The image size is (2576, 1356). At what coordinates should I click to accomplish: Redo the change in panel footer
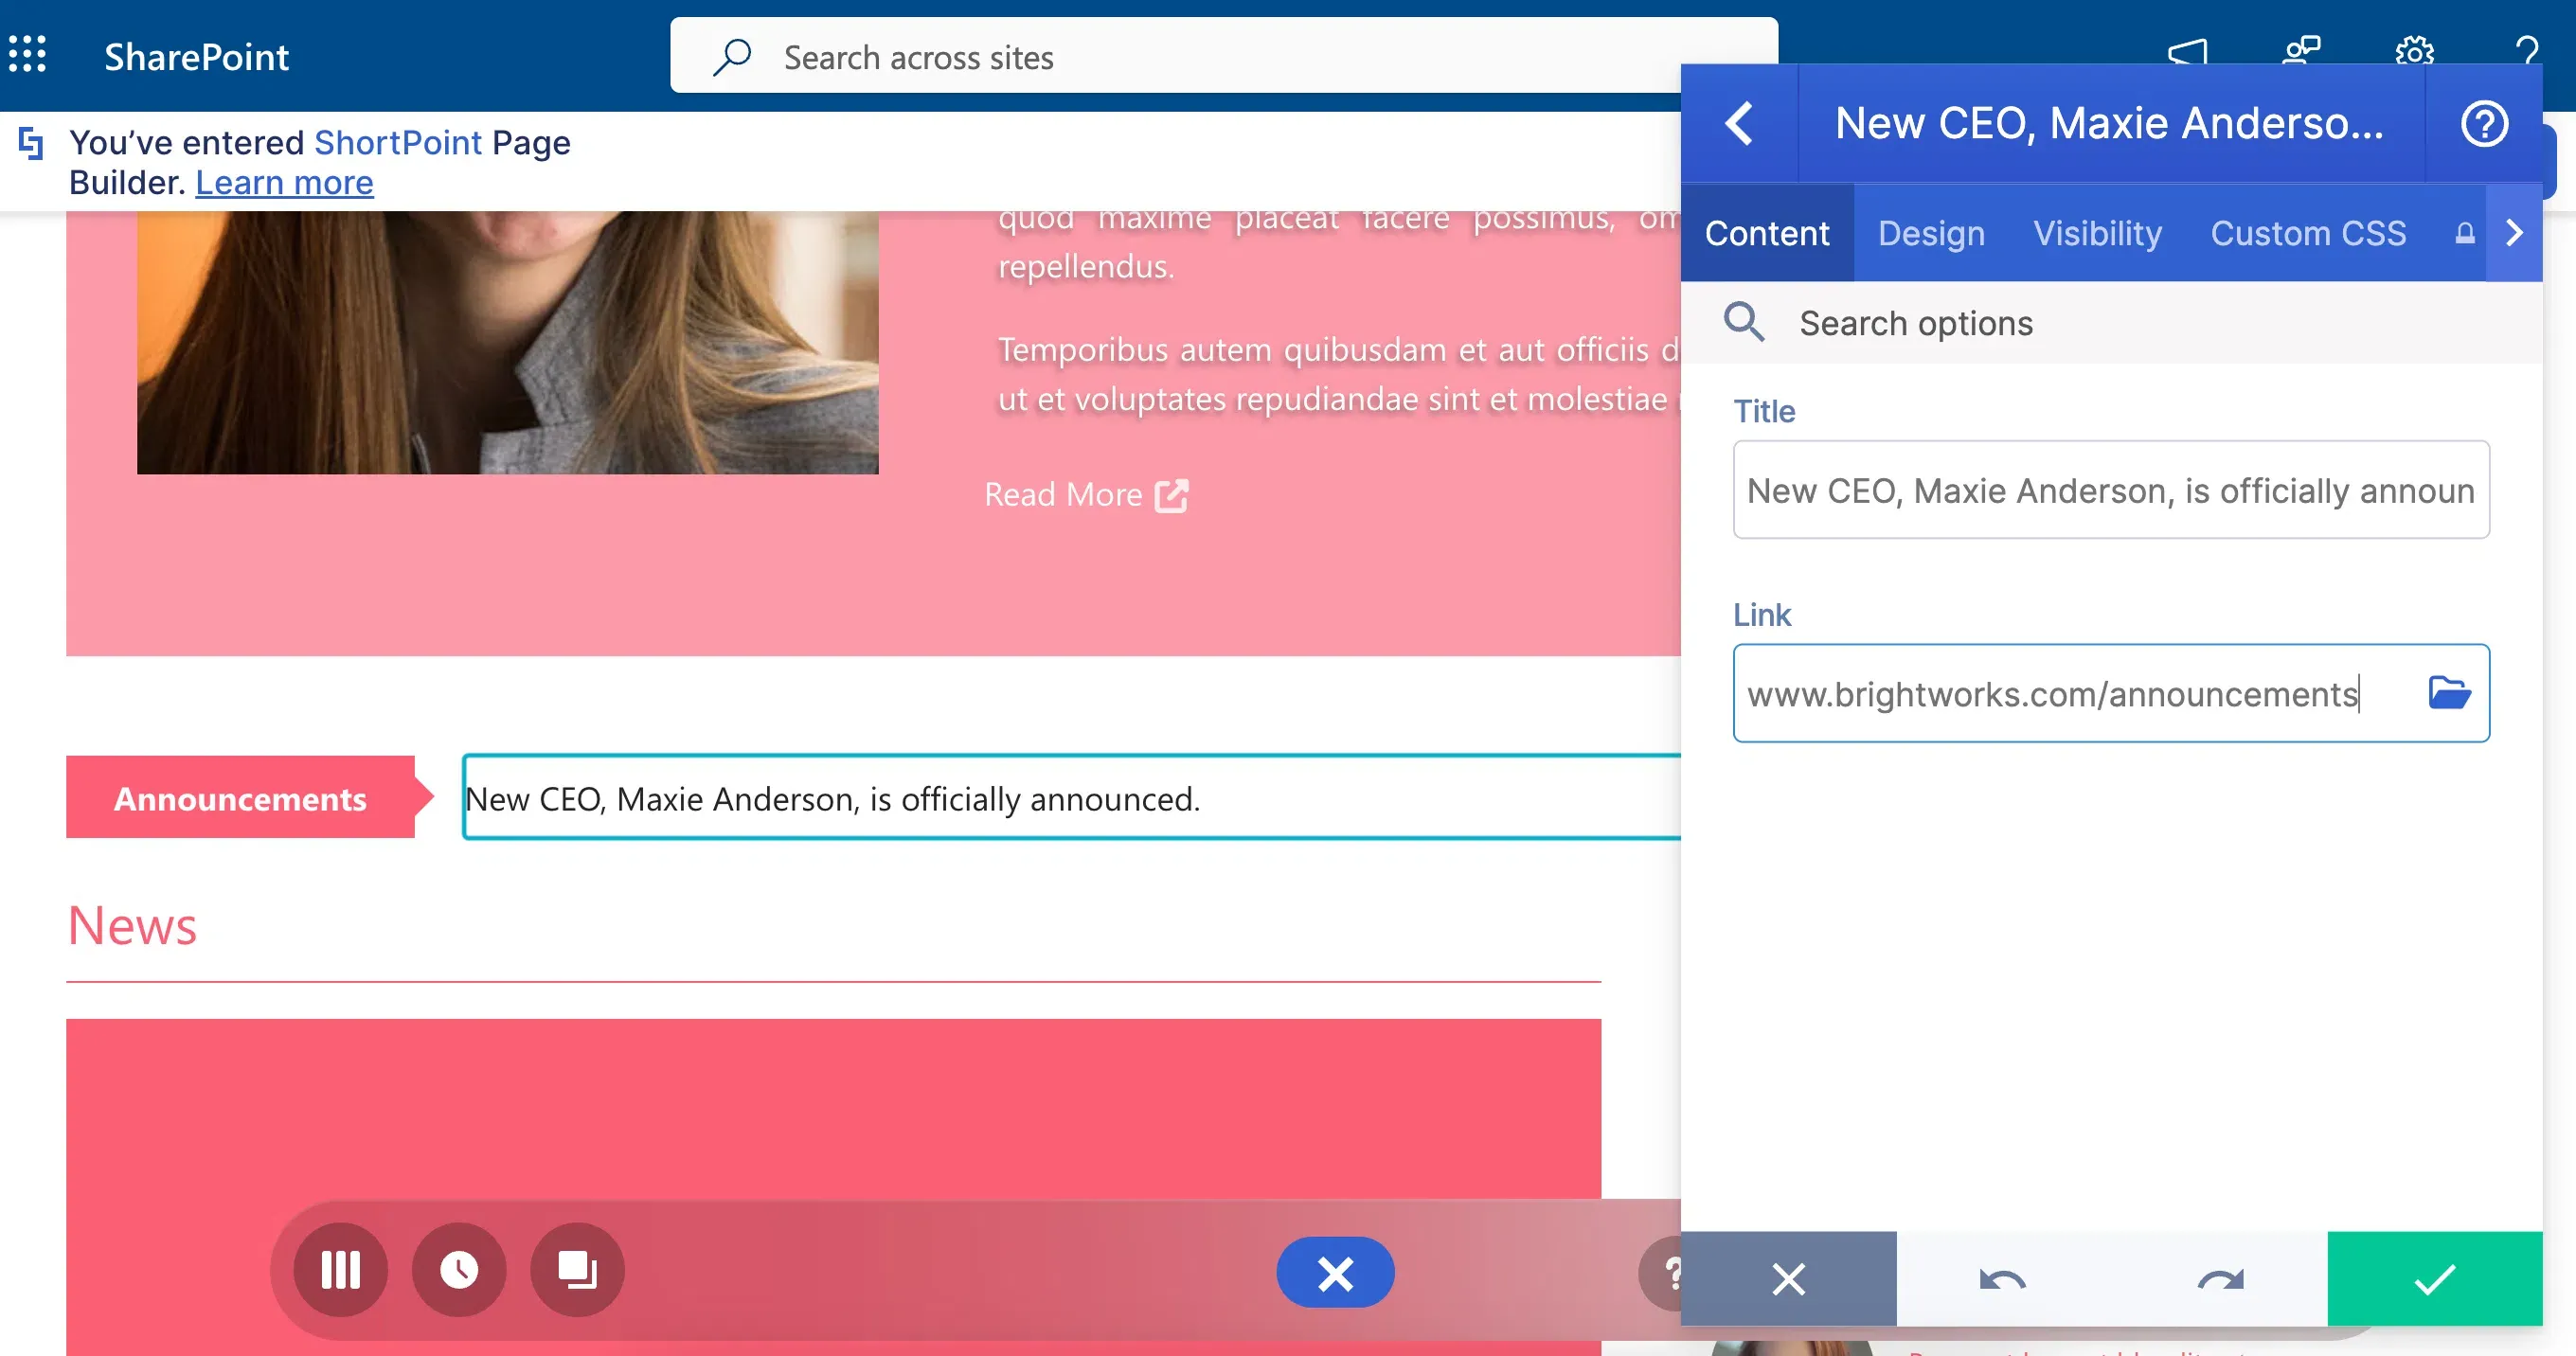(2220, 1279)
